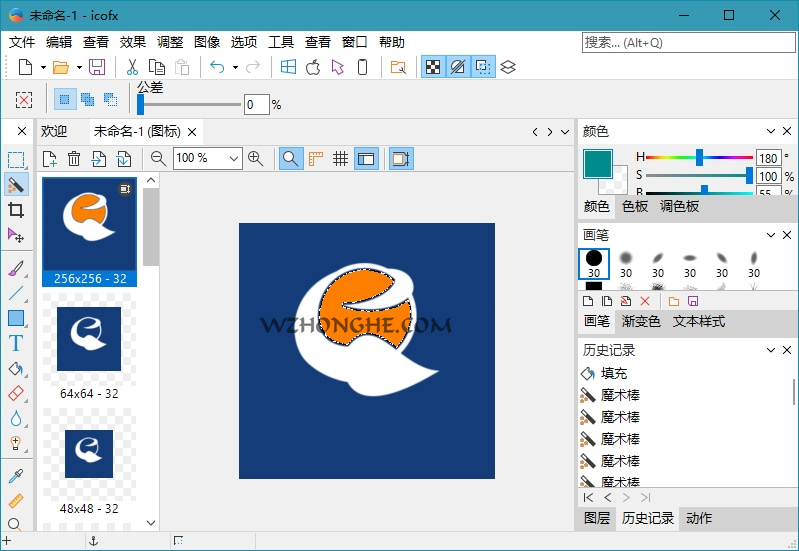Click the teal foreground color swatch

tap(598, 165)
